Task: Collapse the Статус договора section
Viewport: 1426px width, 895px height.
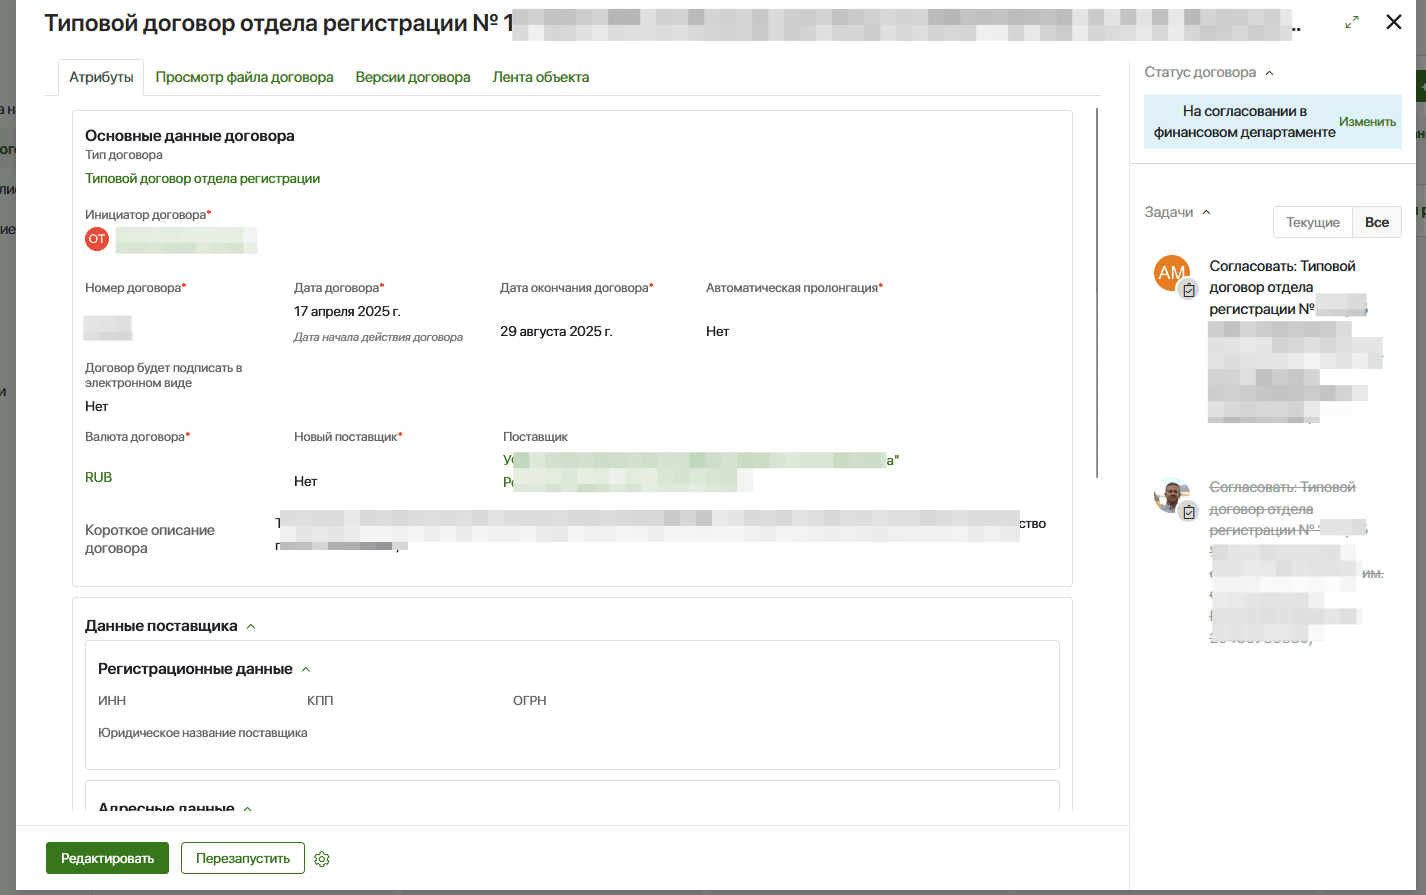Action: (x=1269, y=73)
